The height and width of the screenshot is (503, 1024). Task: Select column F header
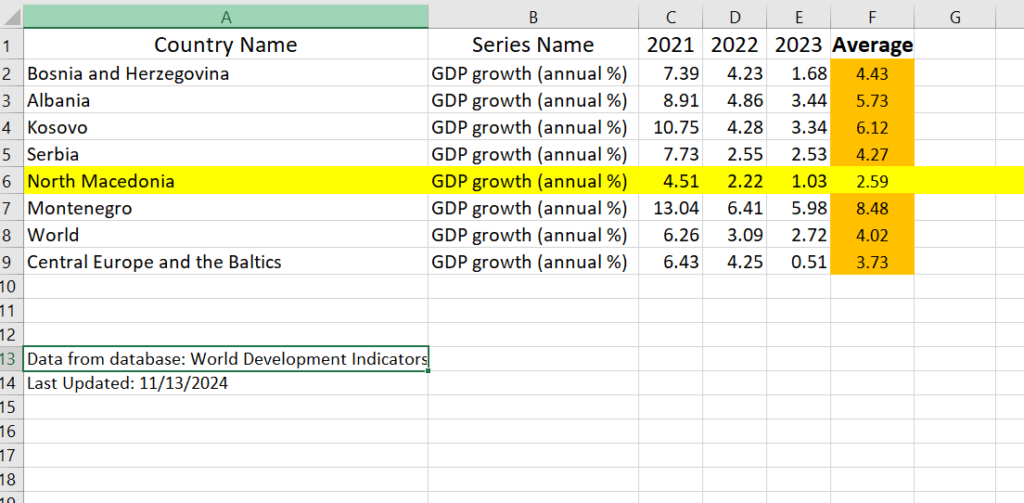pyautogui.click(x=872, y=16)
